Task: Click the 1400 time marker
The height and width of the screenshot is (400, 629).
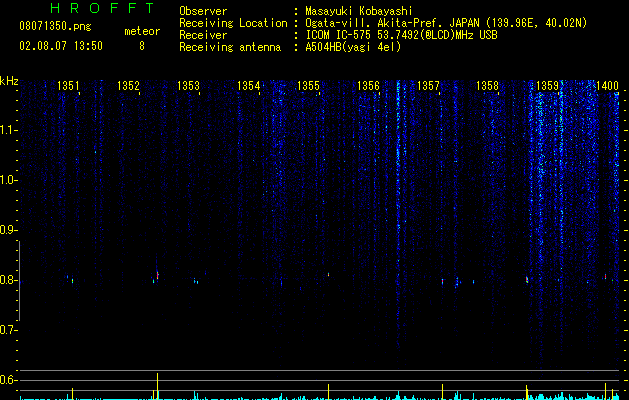Action: click(607, 86)
